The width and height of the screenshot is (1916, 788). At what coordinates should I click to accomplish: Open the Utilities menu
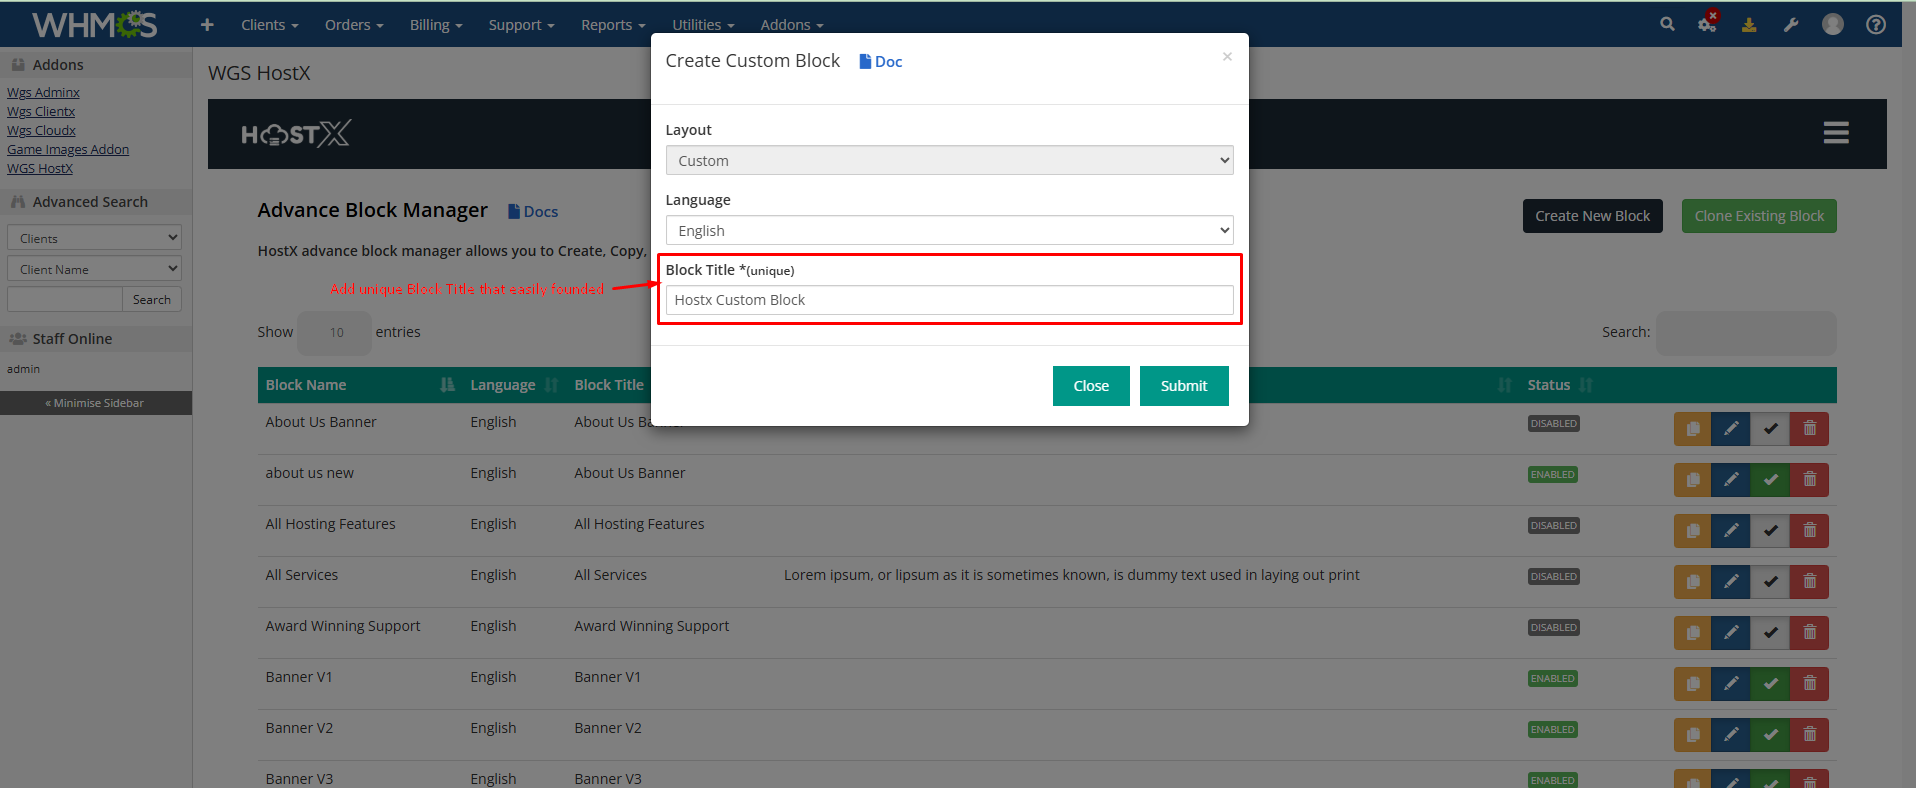coord(702,25)
